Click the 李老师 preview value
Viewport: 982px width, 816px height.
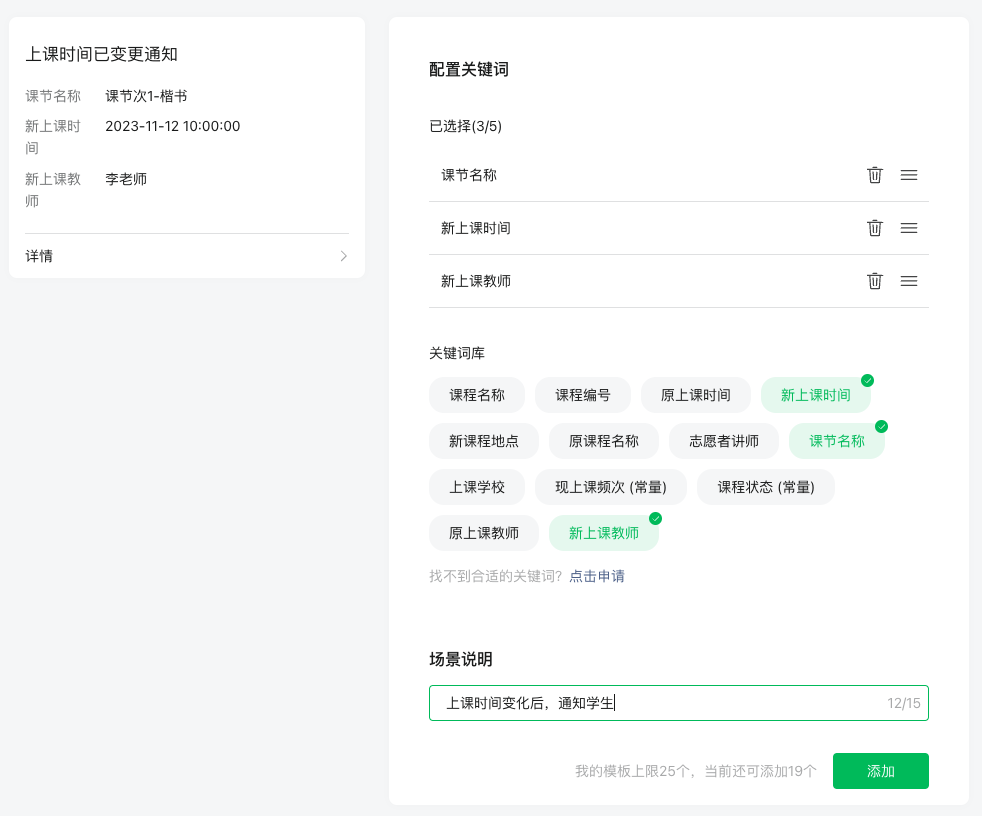126,179
